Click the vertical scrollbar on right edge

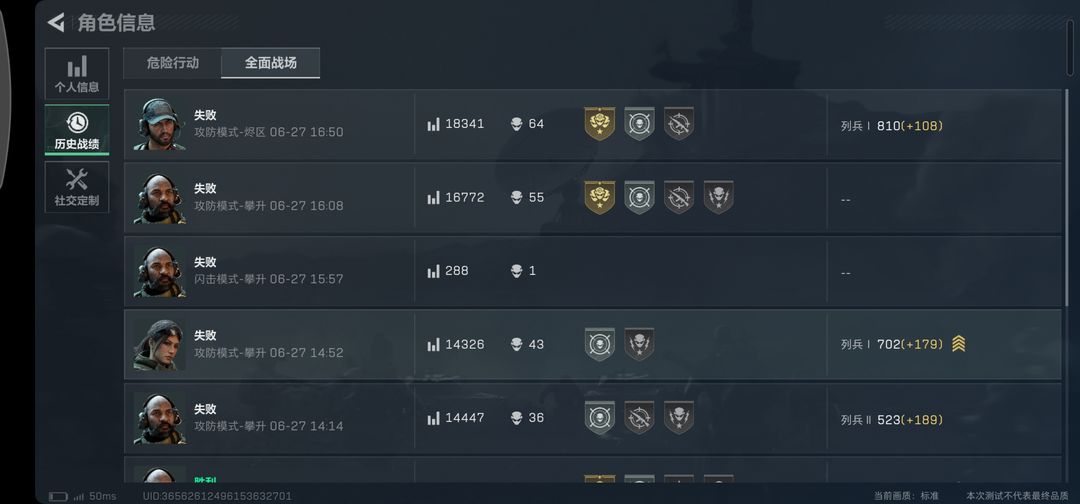[x=1070, y=45]
